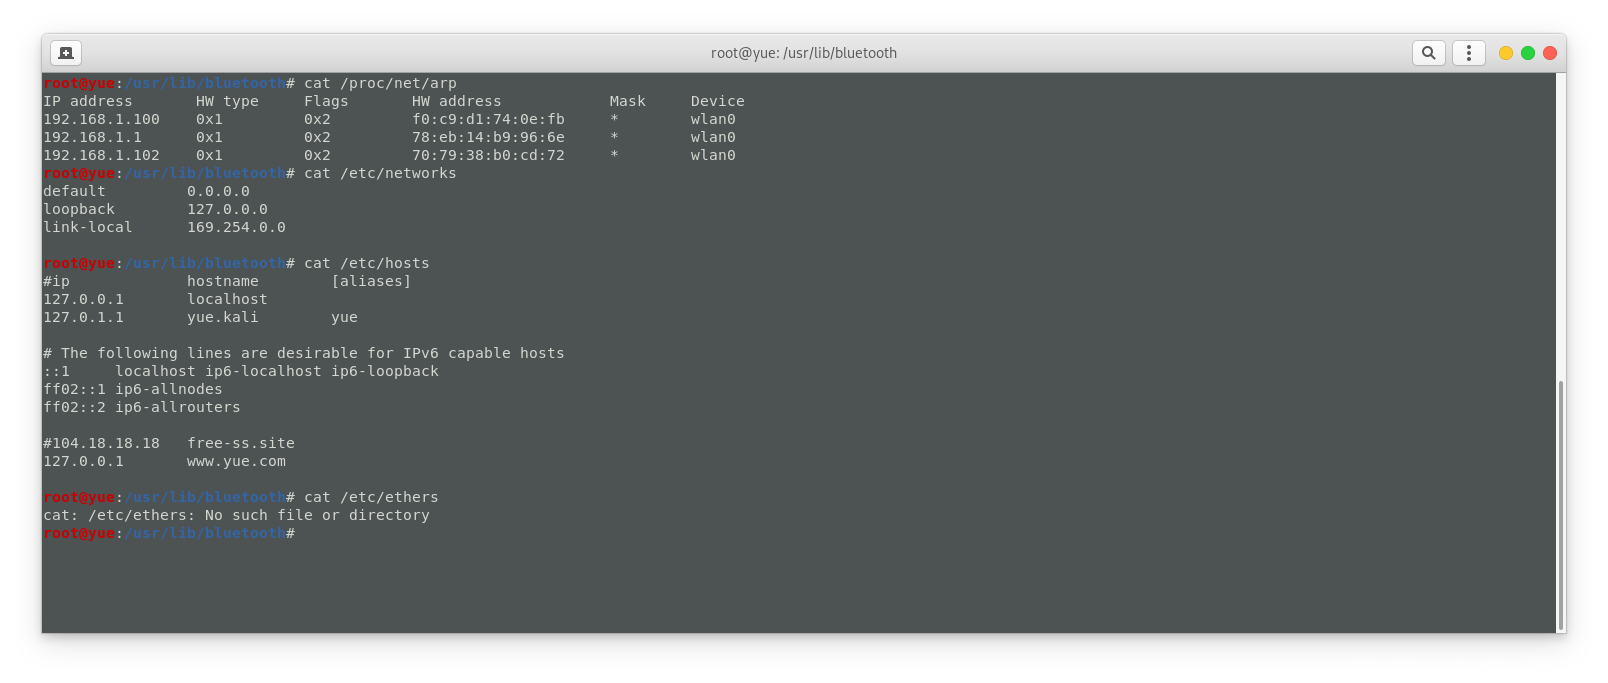Select the 'link-local' network name
This screenshot has width=1608, height=683.
88,227
